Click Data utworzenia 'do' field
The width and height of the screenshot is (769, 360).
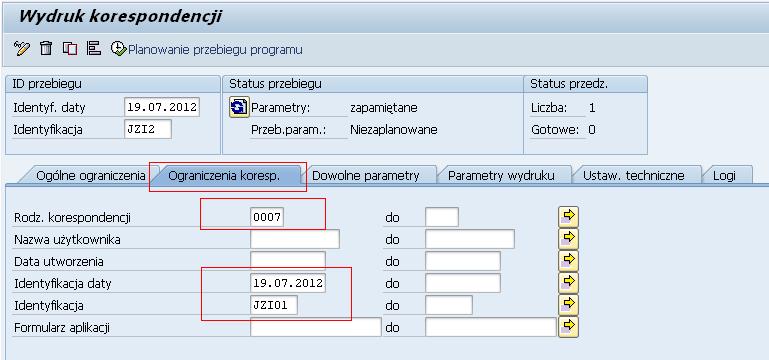(462, 261)
